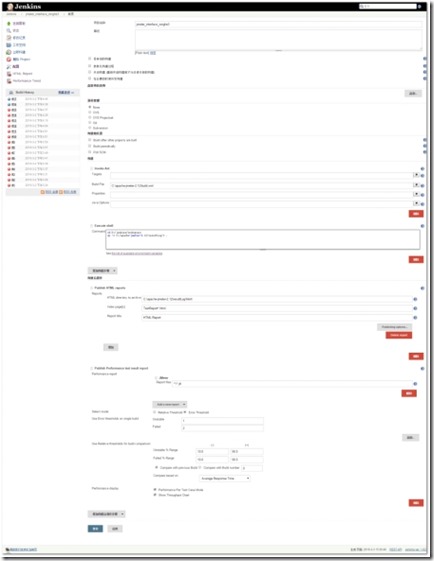Screen dimensions: 434x561
Task: Click the blue Save button
Action: pyautogui.click(x=96, y=528)
